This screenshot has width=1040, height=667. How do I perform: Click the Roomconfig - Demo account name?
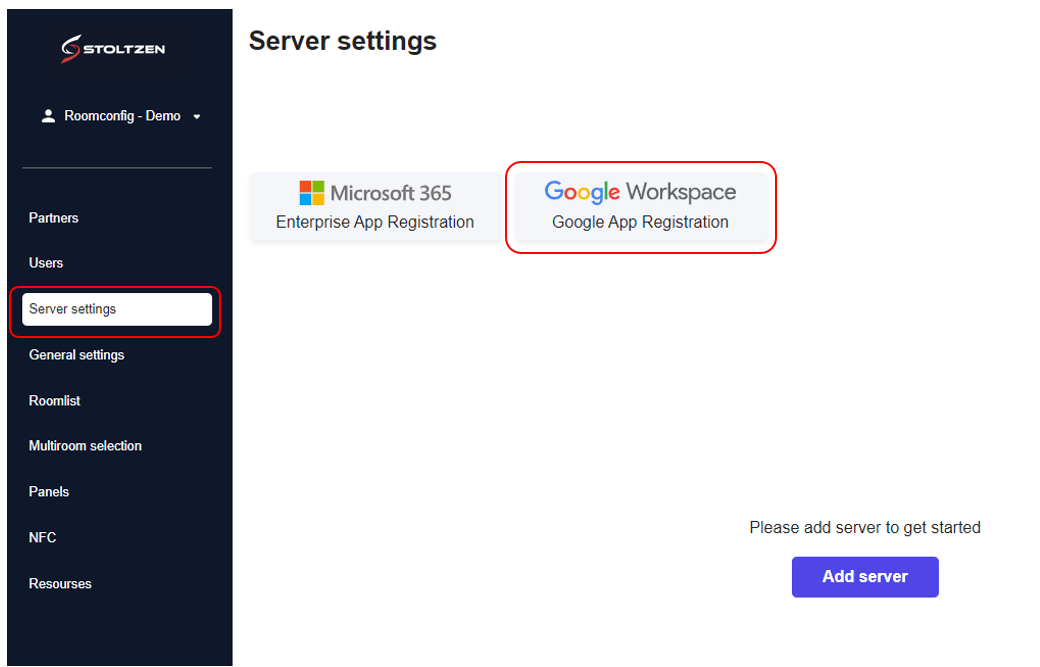tap(122, 116)
